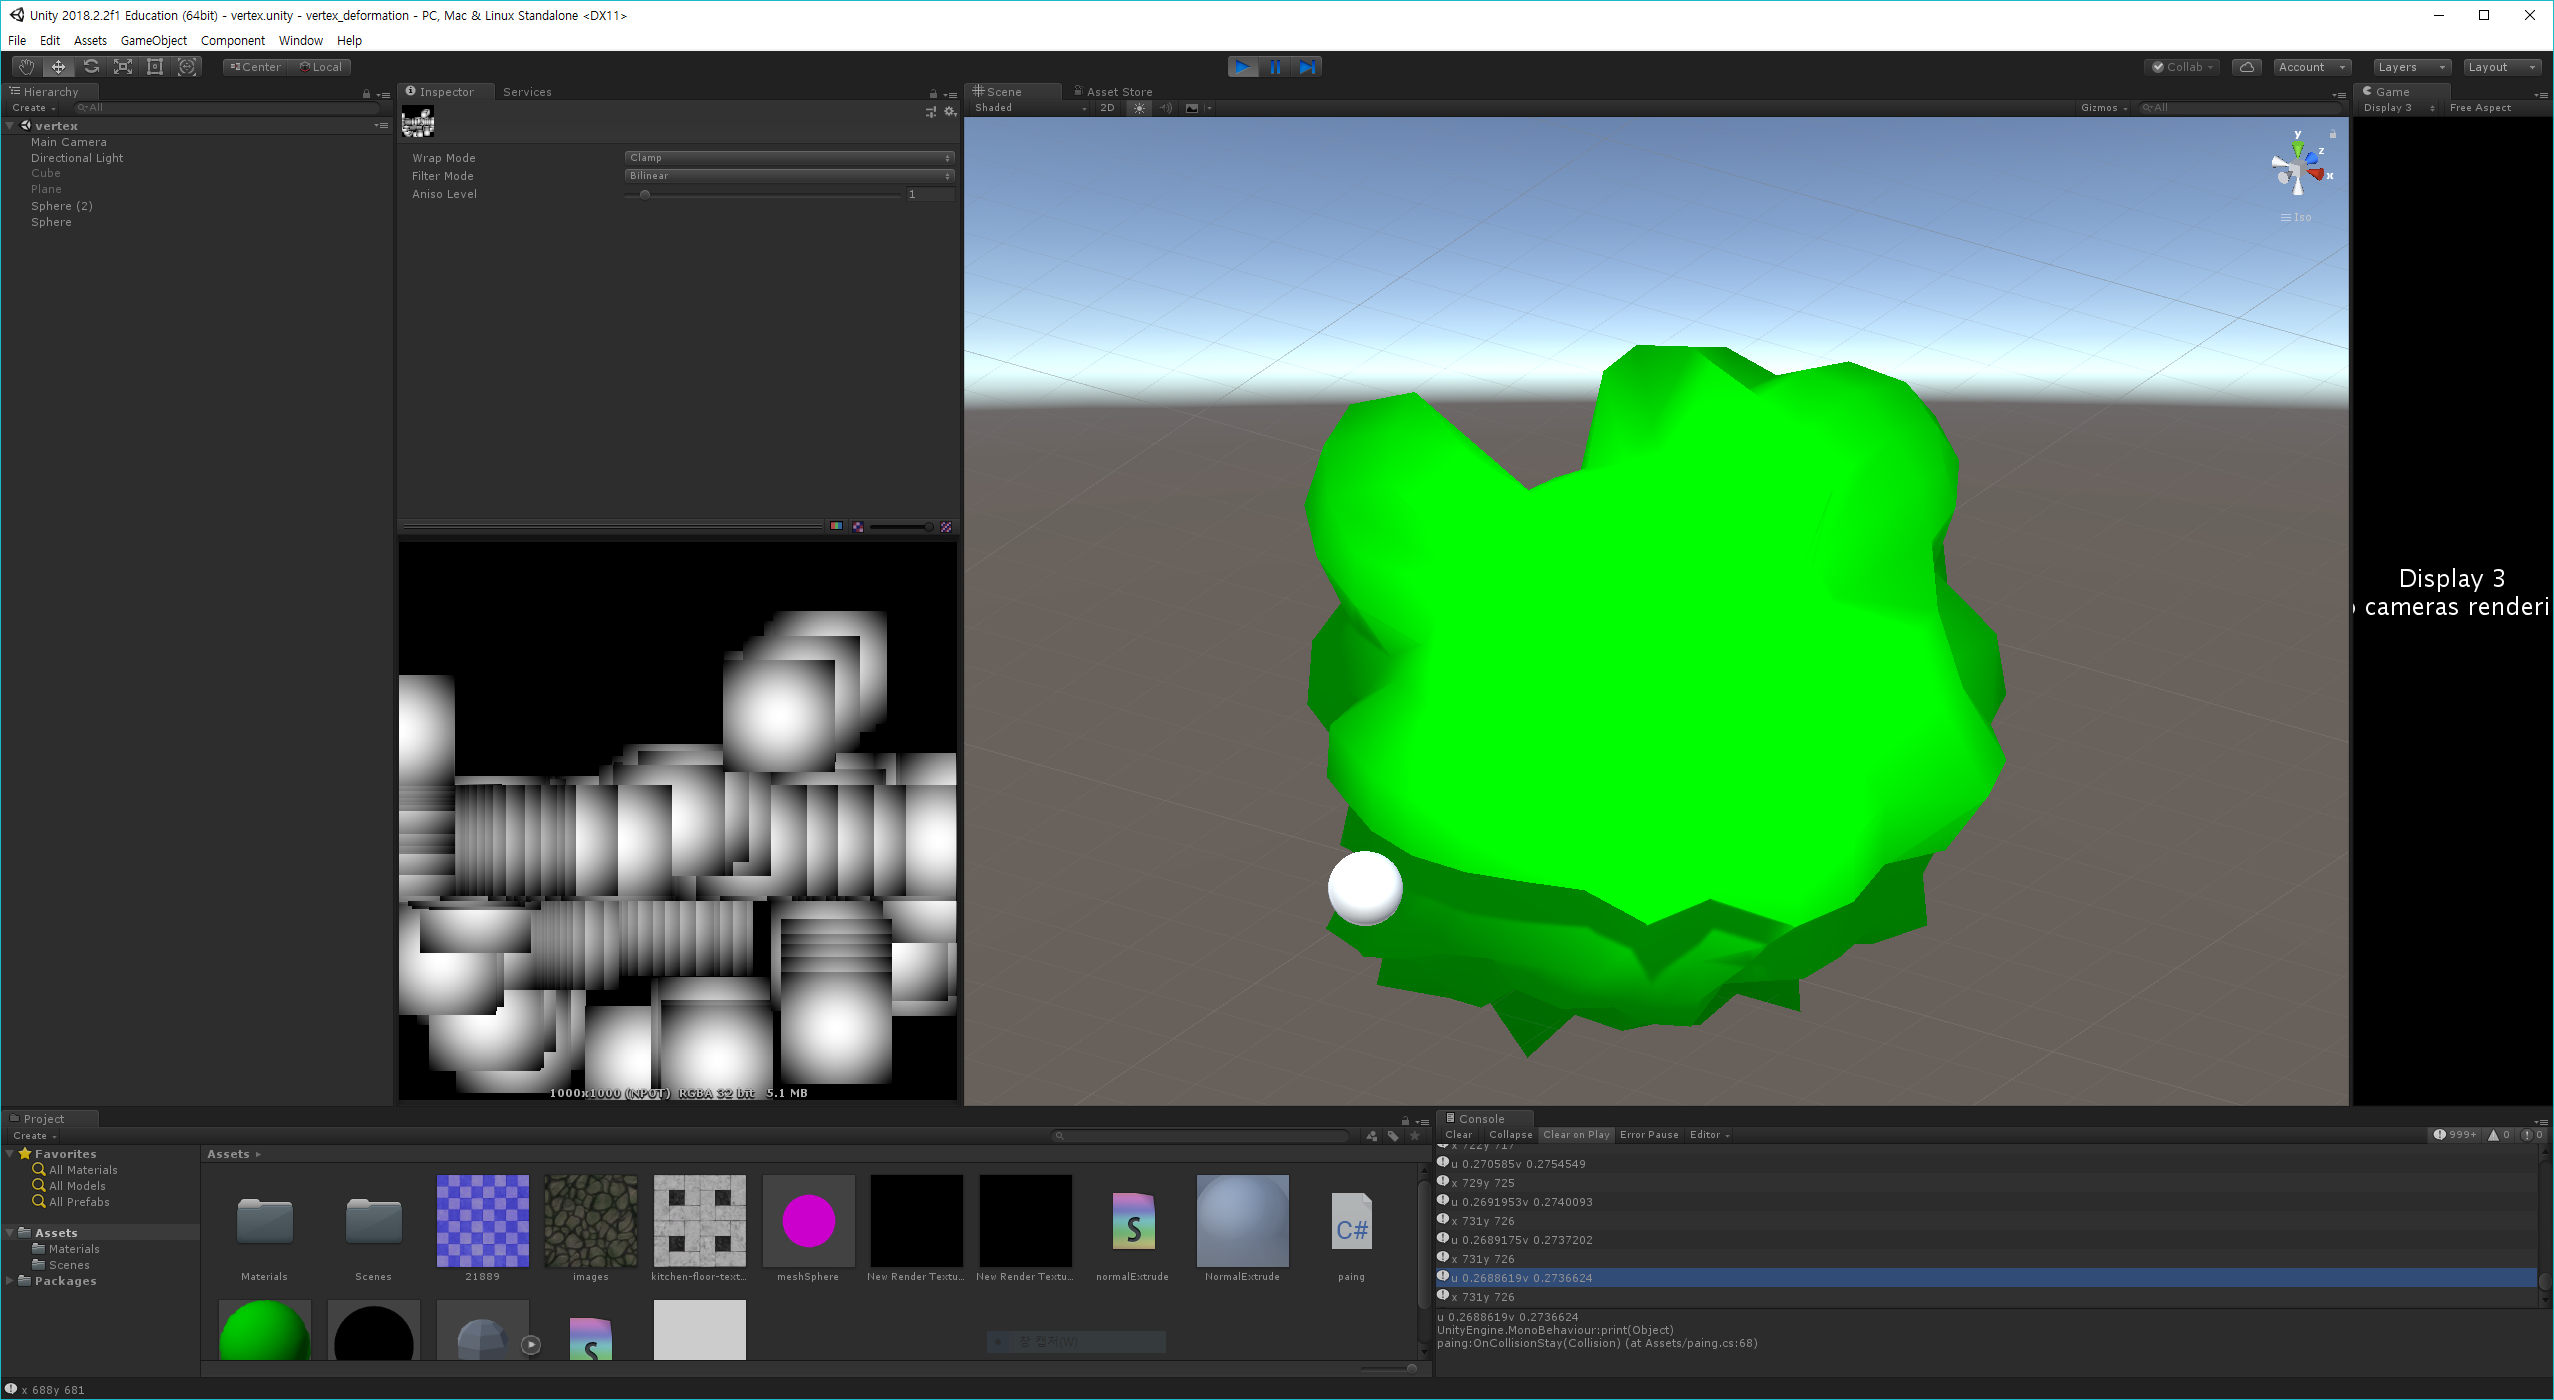Collapse the vertex scene in Hierarchy
This screenshot has height=1400, width=2554.
pos(10,126)
